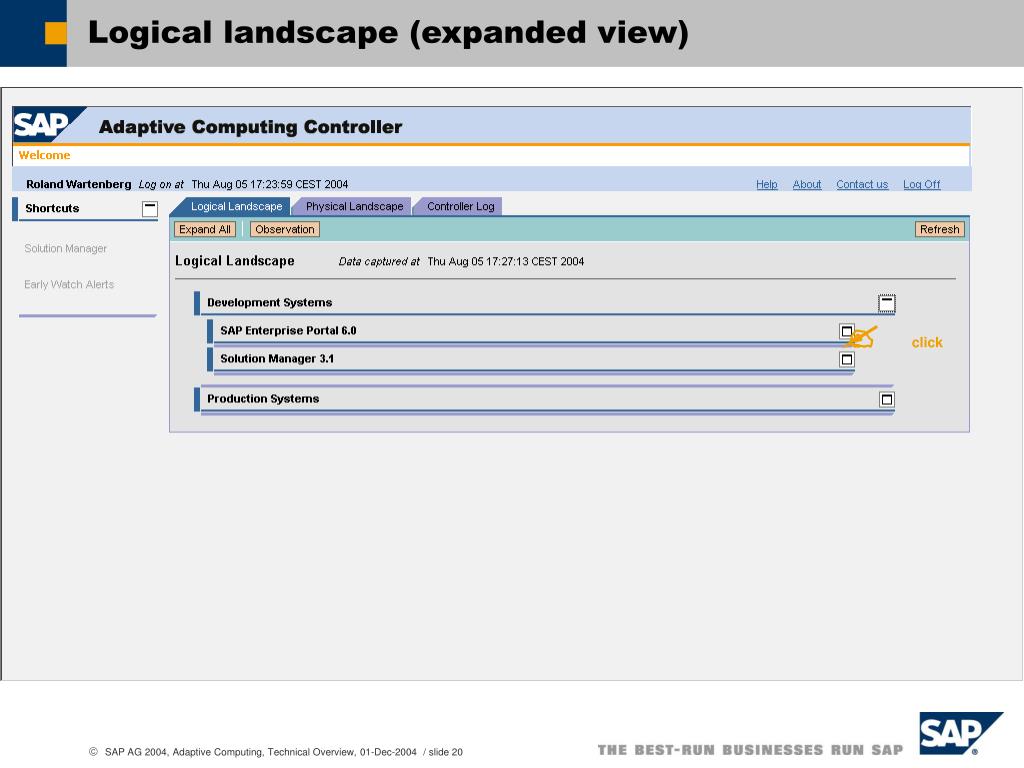Image resolution: width=1024 pixels, height=768 pixels.
Task: Expand SAP Enterprise Portal 6.0 entry
Action: pos(847,331)
